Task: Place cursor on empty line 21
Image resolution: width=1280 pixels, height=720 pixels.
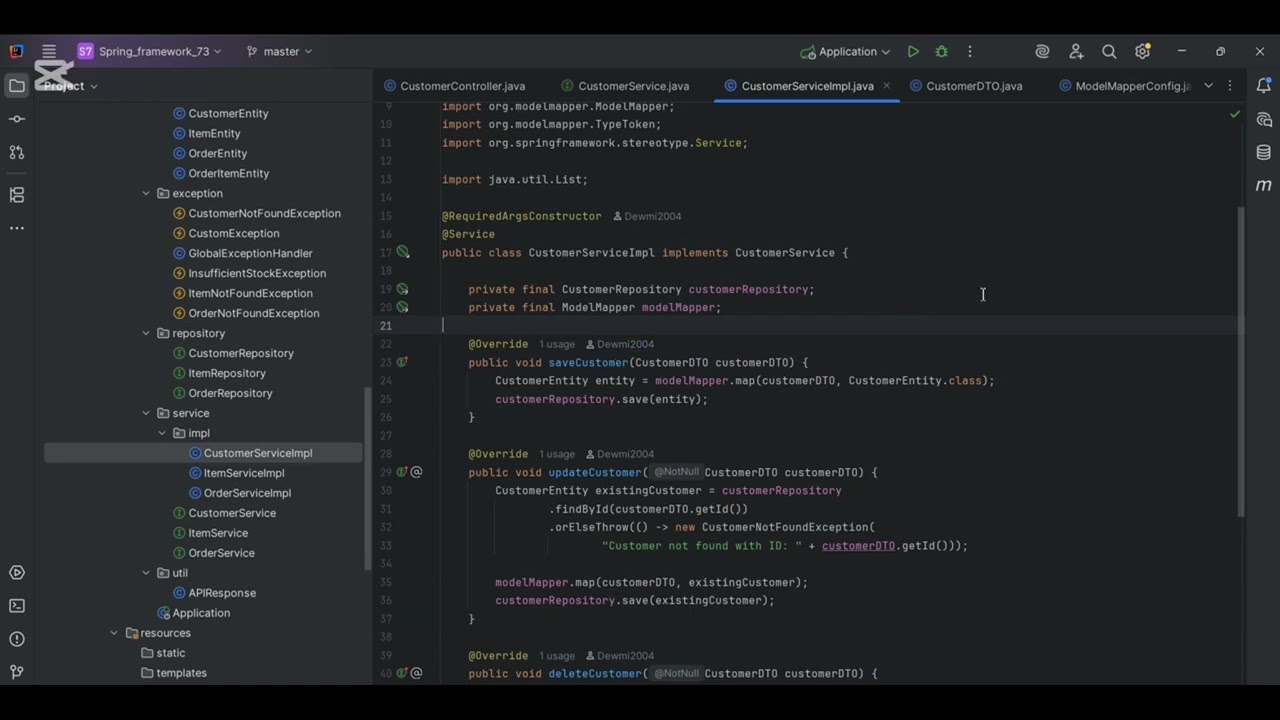Action: (810, 326)
